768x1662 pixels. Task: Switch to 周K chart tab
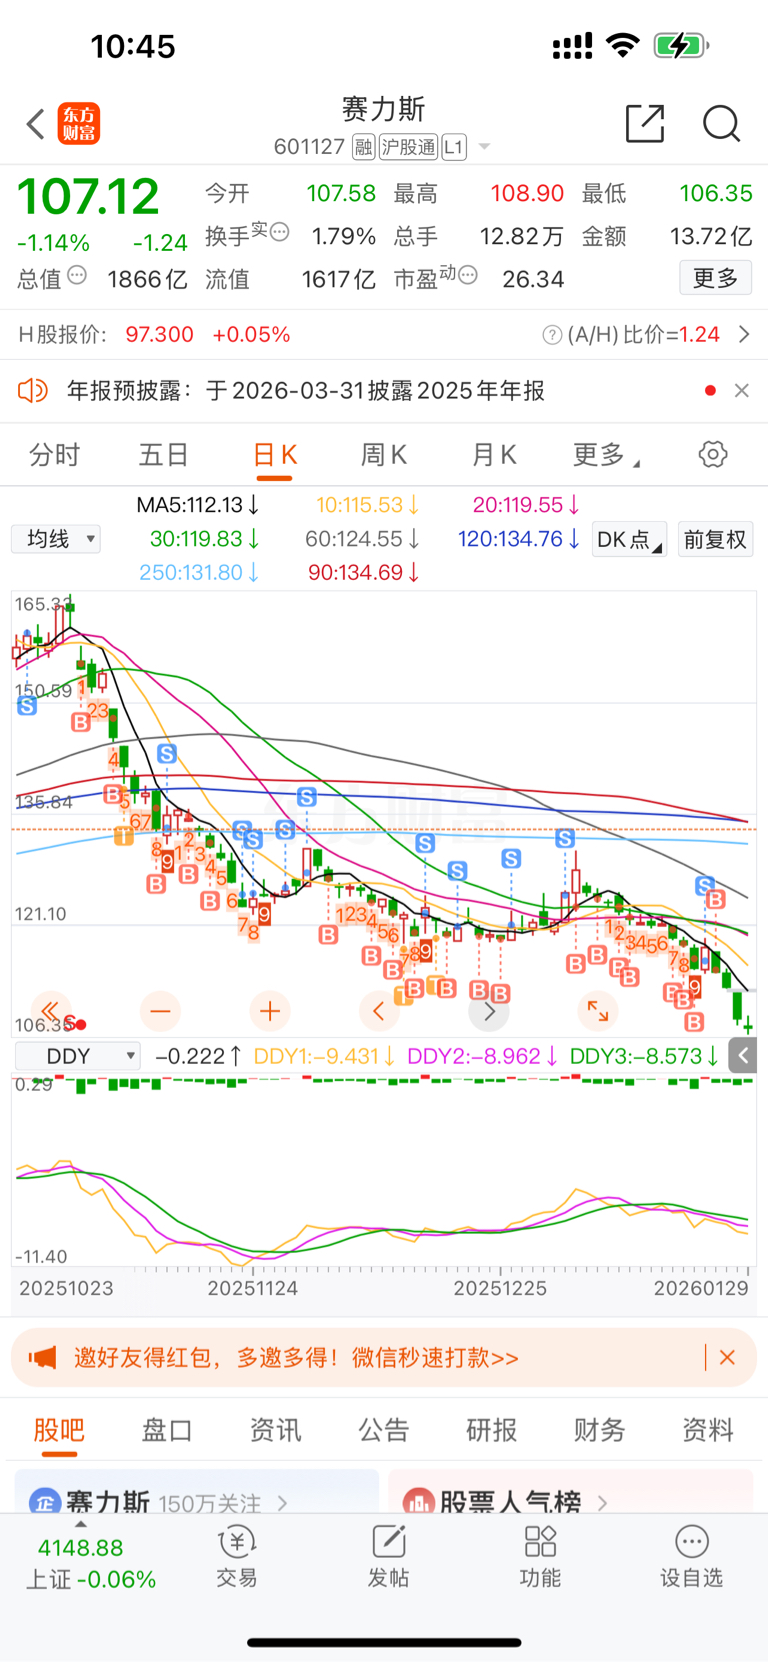[384, 455]
